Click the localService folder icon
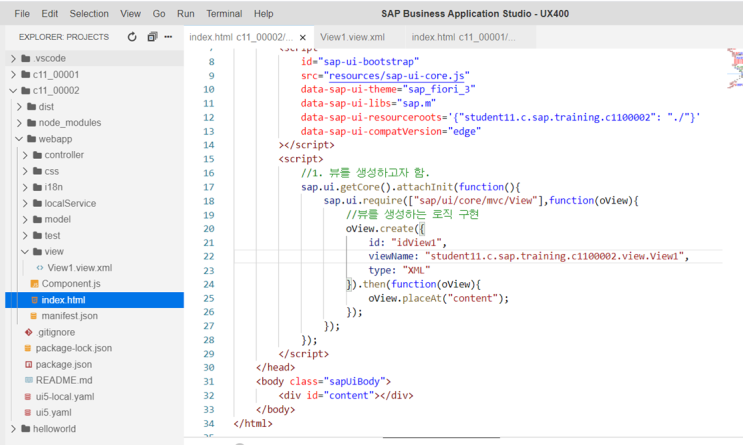Screen dimensions: 743x445 pyautogui.click(x=37, y=203)
